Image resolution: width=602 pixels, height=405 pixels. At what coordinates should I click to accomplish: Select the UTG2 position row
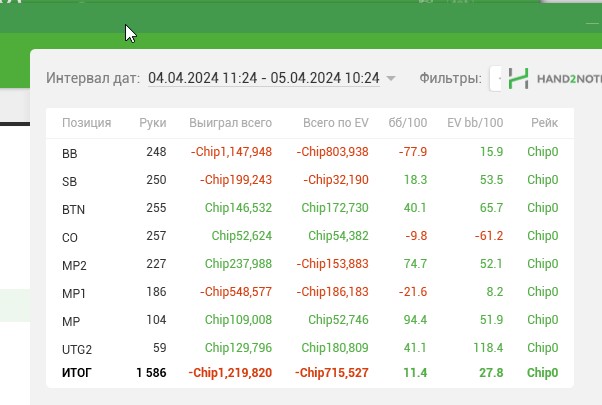[x=310, y=348]
